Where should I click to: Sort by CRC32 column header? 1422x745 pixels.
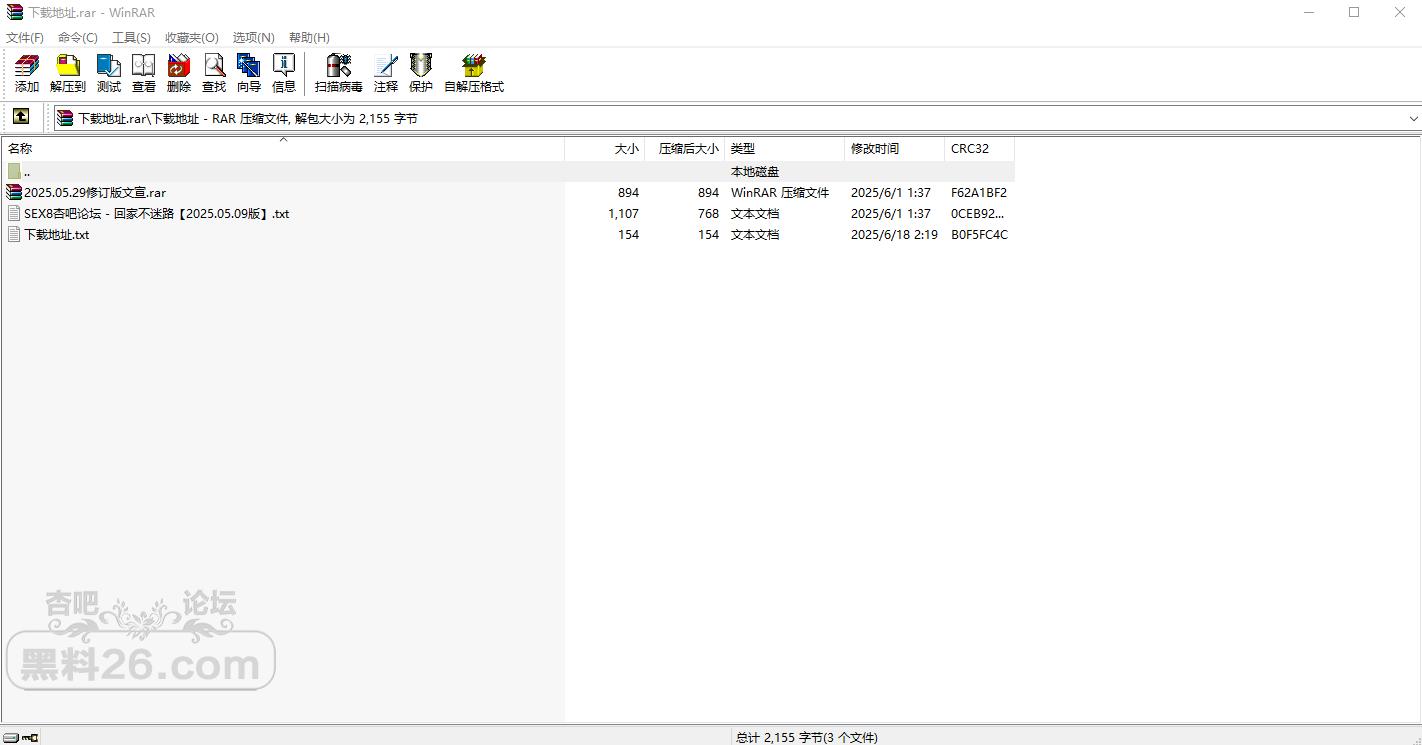980,148
